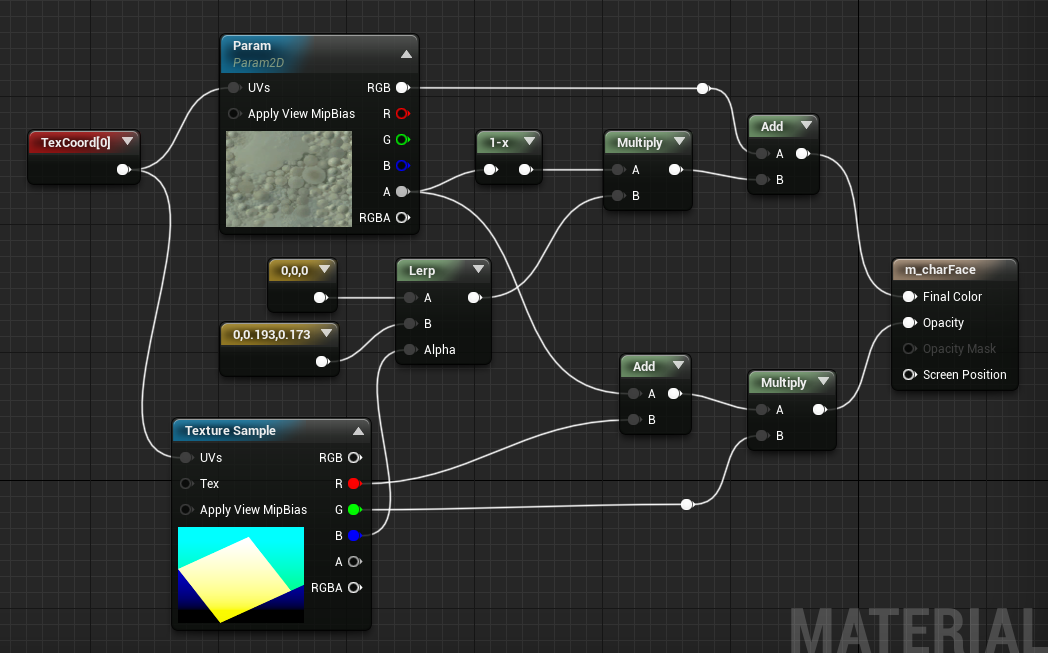This screenshot has width=1048, height=653.
Task: Click the Texture Sample A output pin
Action: 355,561
